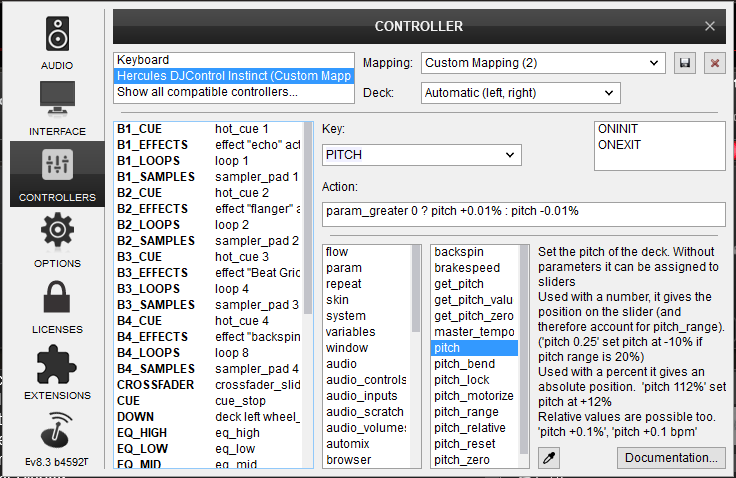Click the Action script input field
The height and width of the screenshot is (478, 736).
coord(523,214)
